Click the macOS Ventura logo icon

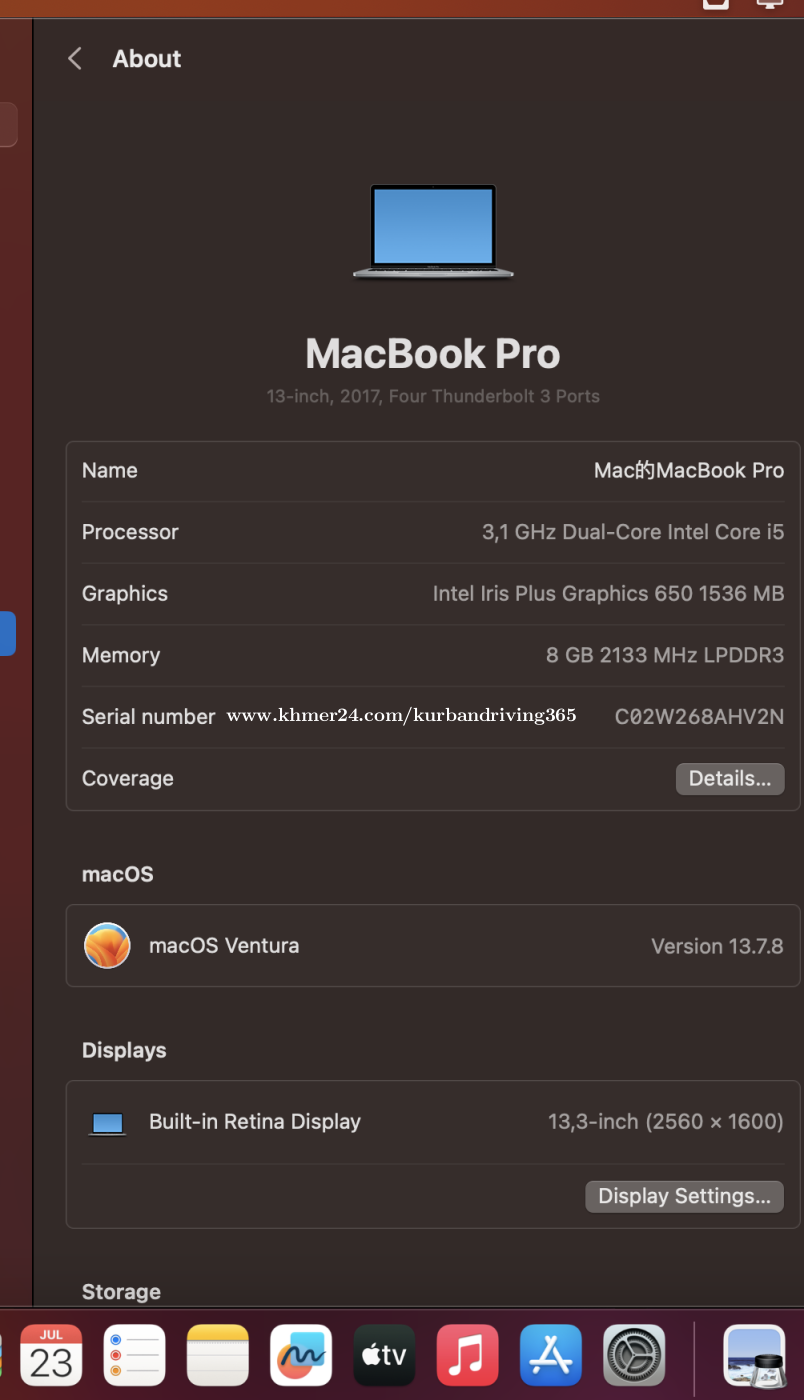pyautogui.click(x=107, y=946)
